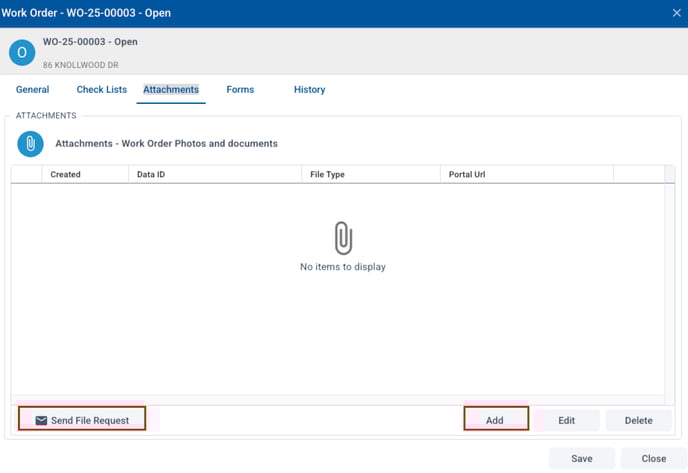Save the work order
The width and height of the screenshot is (688, 473).
point(581,459)
